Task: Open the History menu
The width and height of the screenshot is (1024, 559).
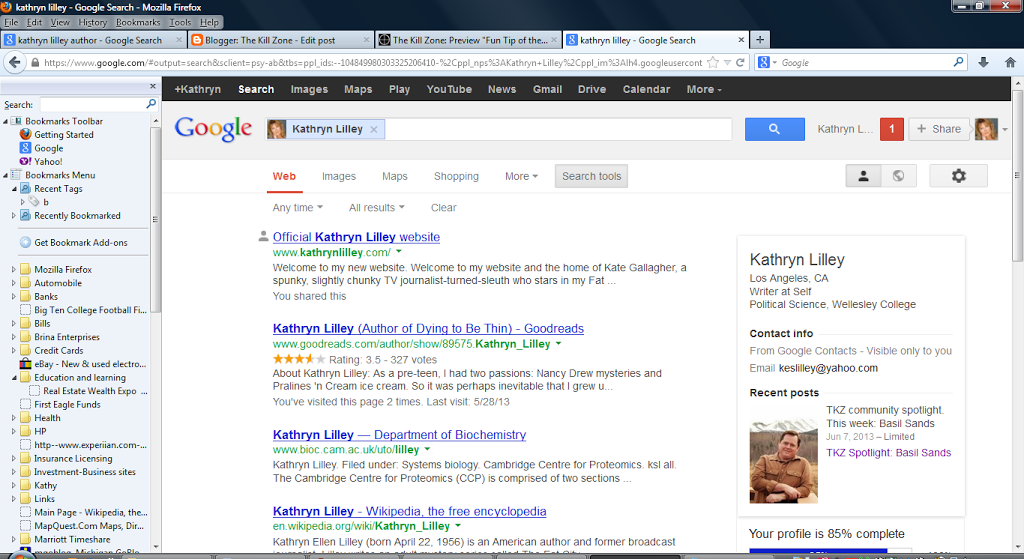Action: 92,22
